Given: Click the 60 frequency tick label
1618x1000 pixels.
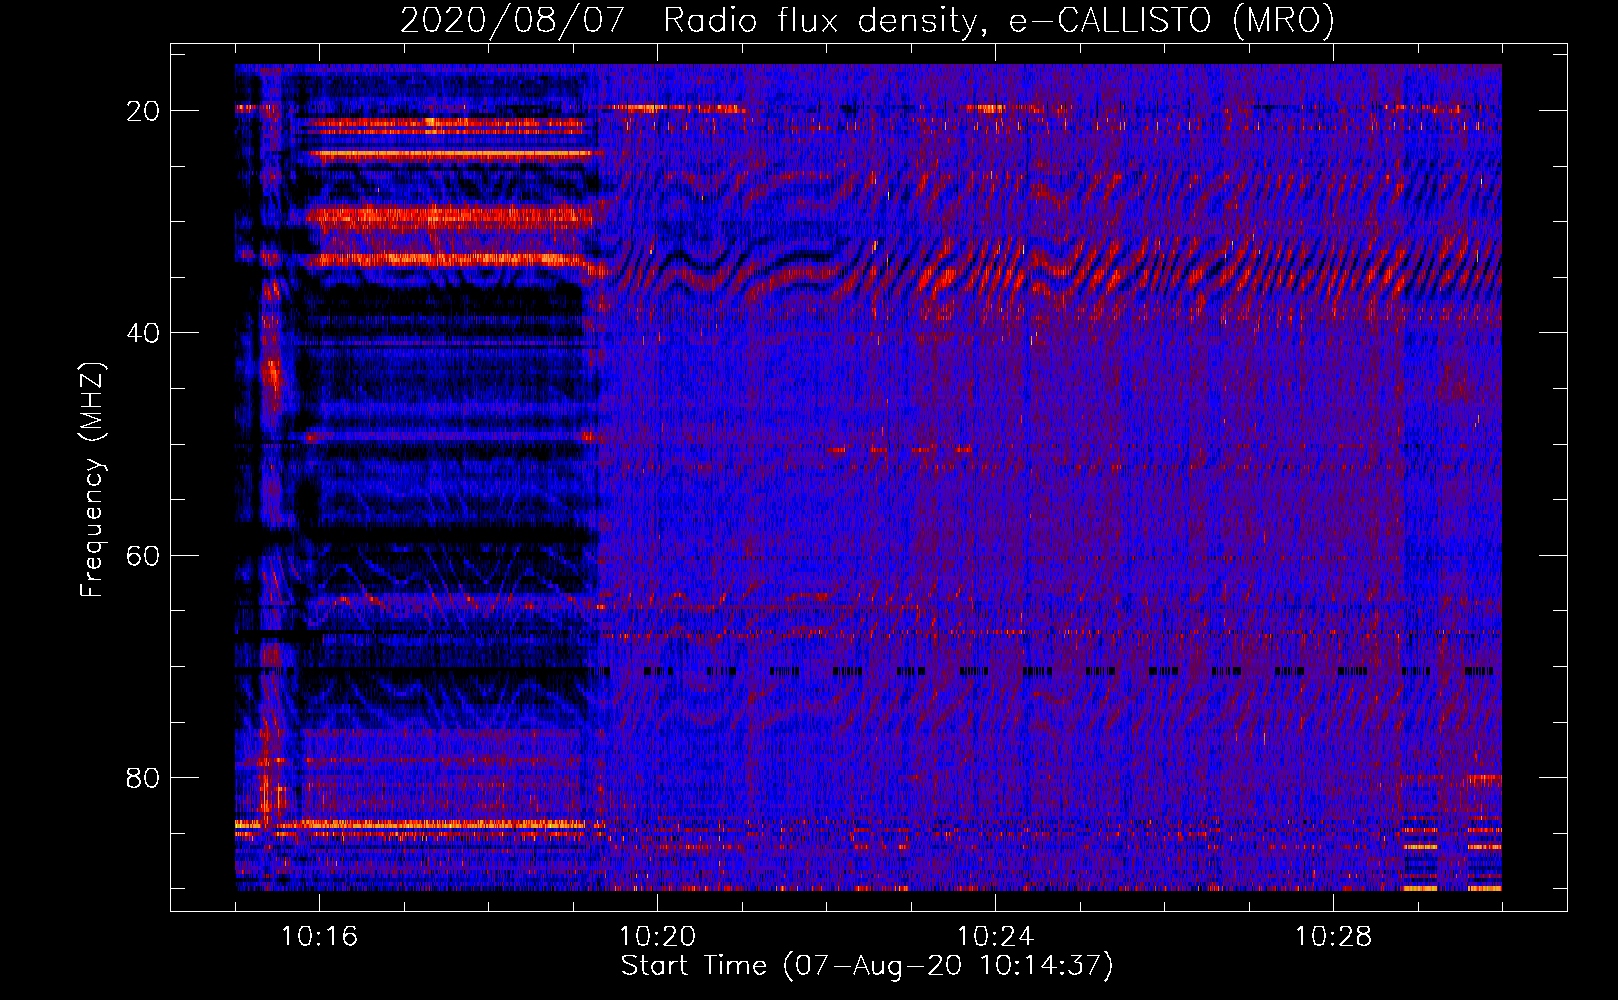Looking at the screenshot, I should [x=144, y=556].
